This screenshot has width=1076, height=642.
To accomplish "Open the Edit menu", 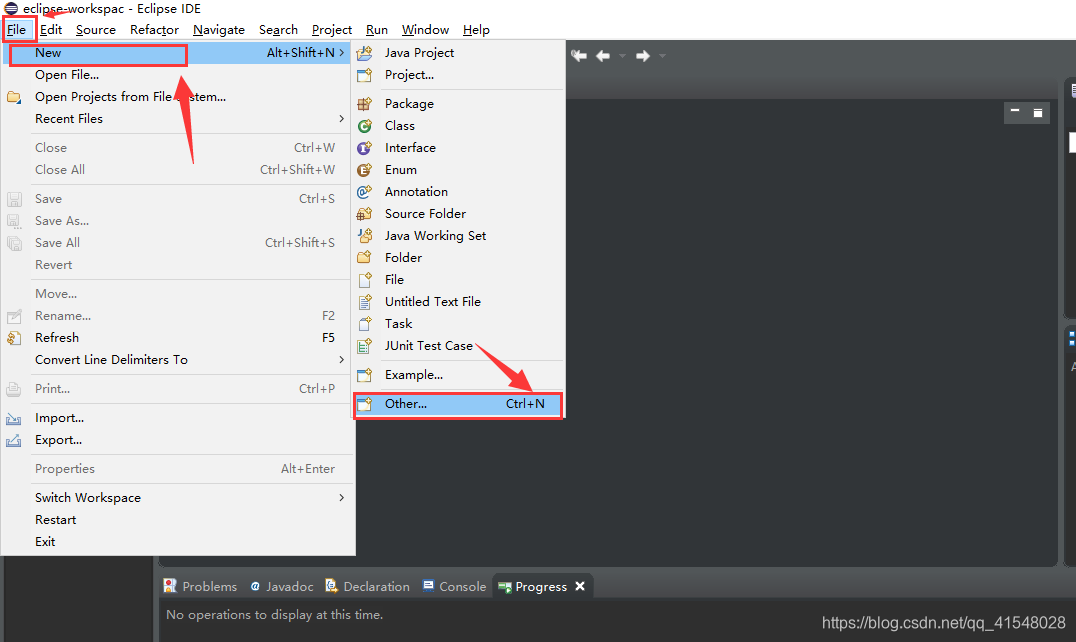I will pyautogui.click(x=51, y=29).
